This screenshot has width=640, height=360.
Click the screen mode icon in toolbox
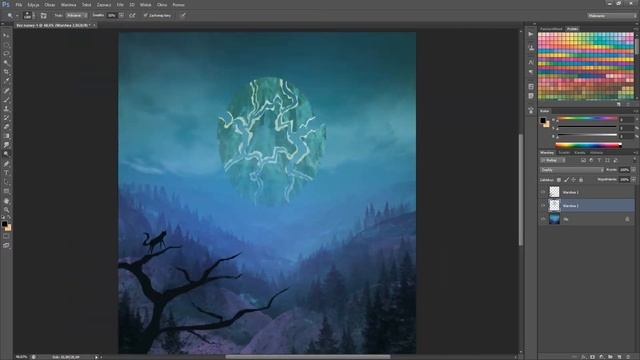coord(6,245)
